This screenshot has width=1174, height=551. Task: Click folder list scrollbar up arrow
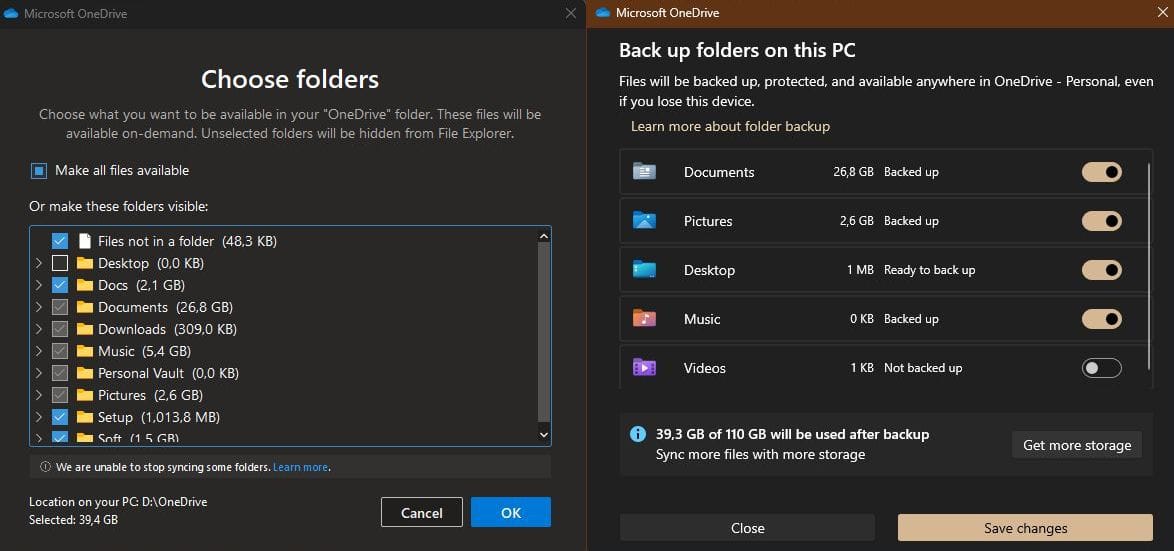544,235
